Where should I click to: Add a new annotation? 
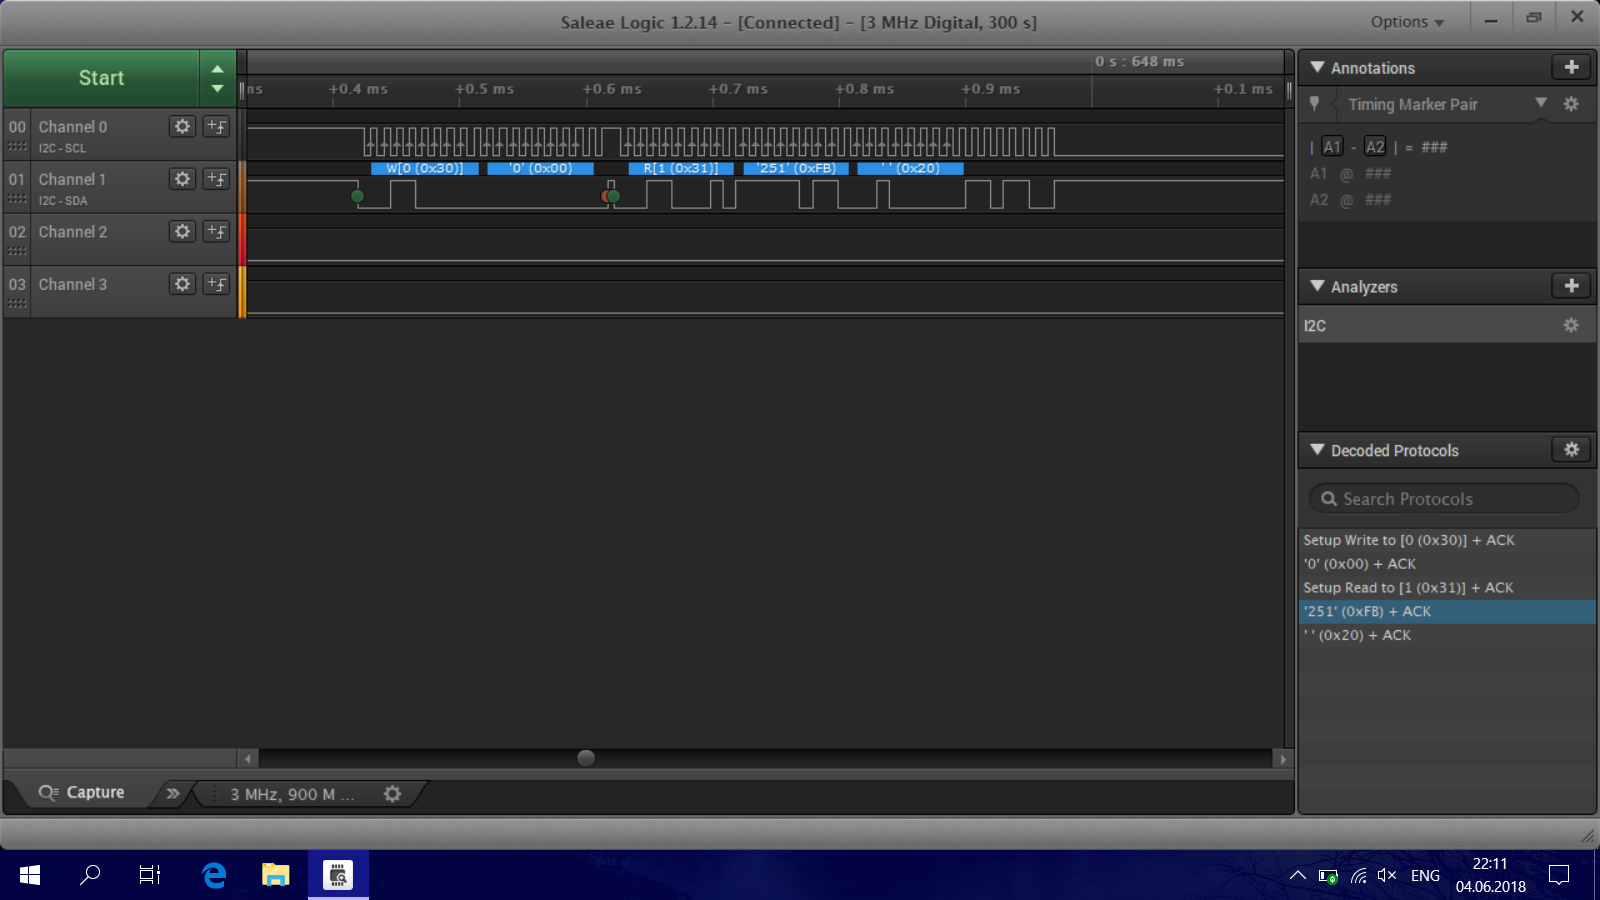1571,67
